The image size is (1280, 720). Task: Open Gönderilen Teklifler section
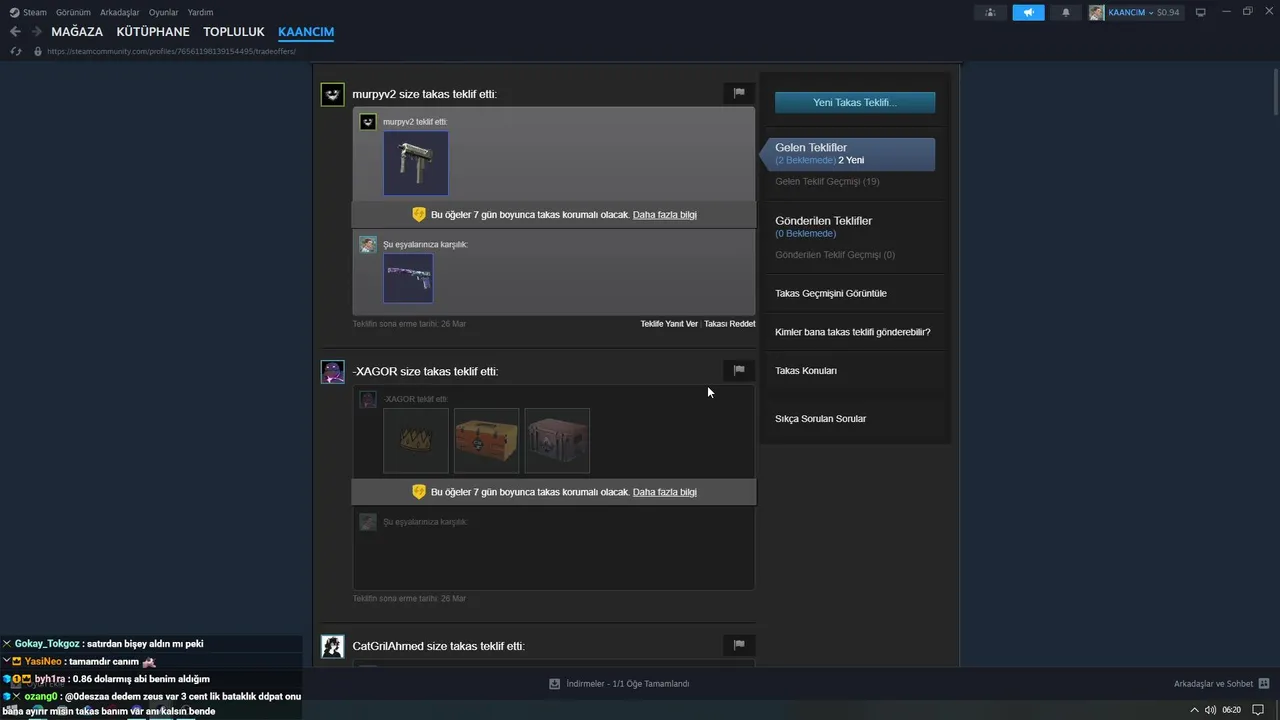coord(823,221)
